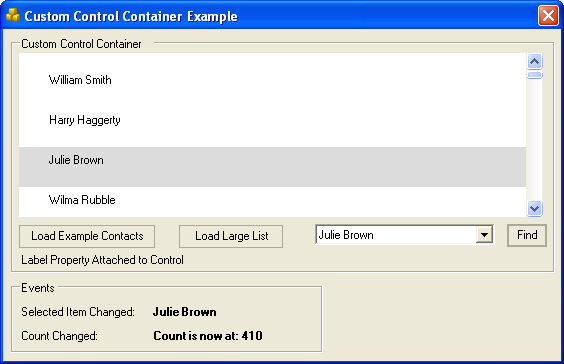Click the Load Large List button

[231, 236]
